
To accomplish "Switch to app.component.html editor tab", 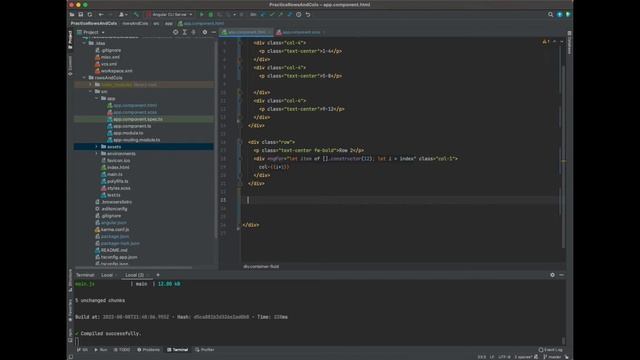I will 246,32.
